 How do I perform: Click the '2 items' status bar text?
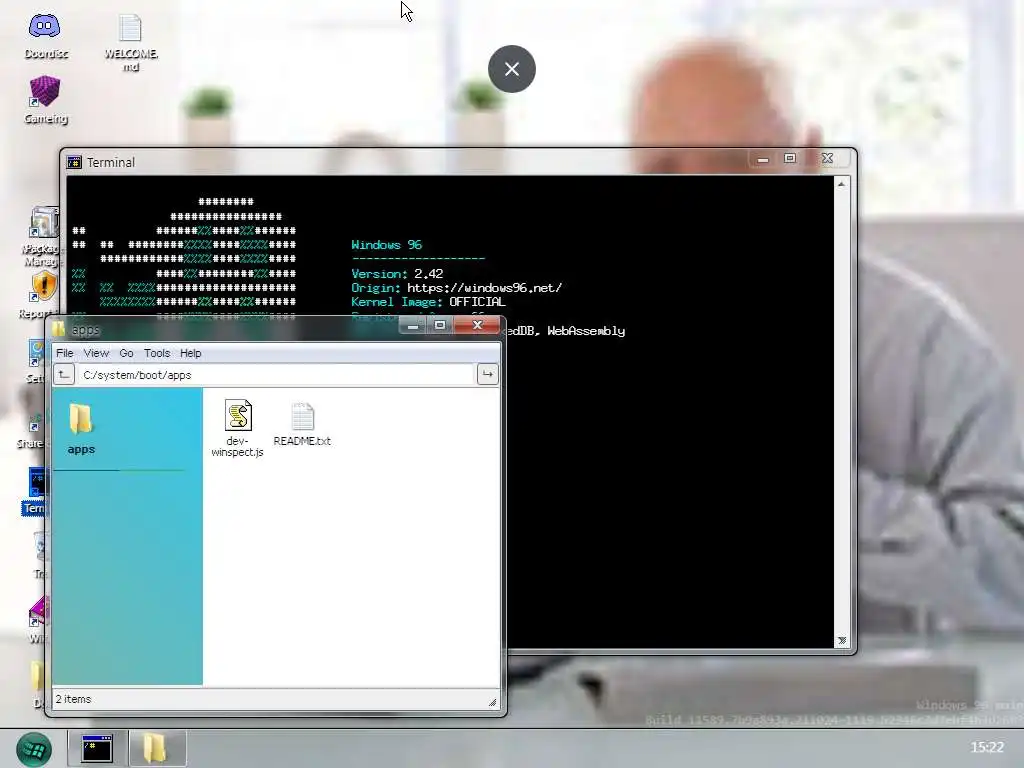[x=73, y=699]
